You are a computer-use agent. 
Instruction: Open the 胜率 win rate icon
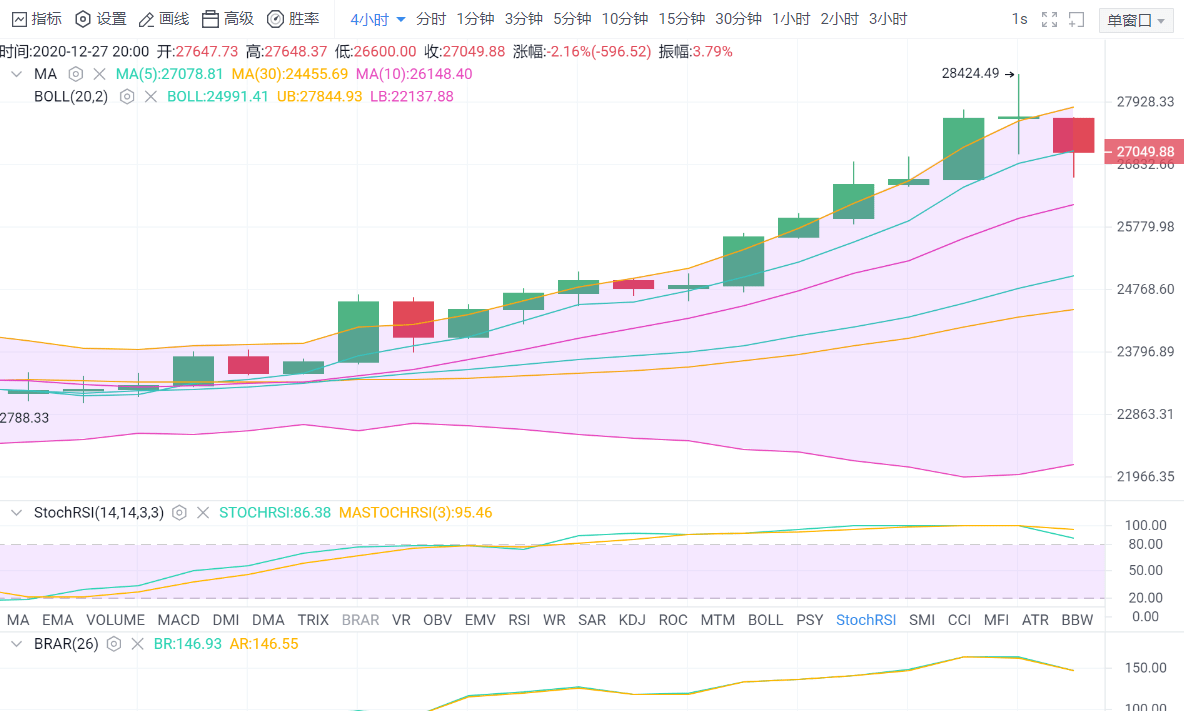pyautogui.click(x=276, y=19)
